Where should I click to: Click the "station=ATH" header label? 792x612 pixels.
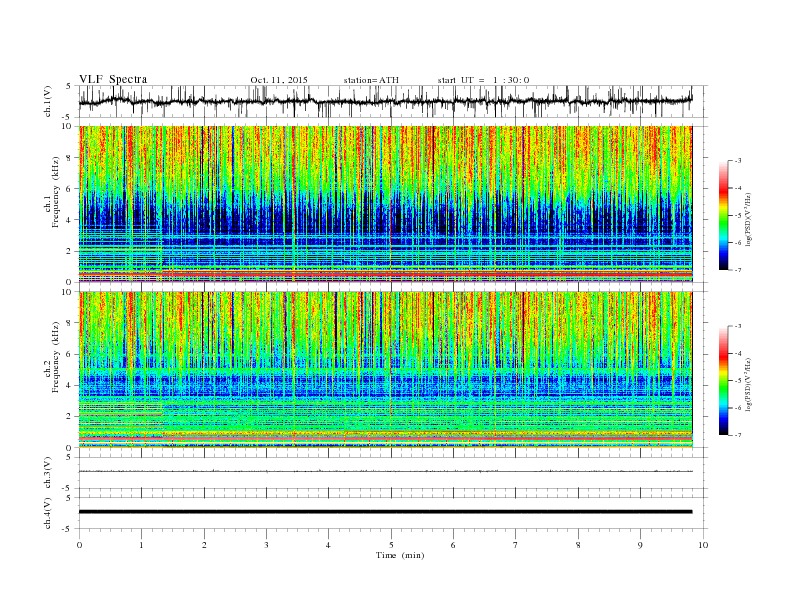[371, 80]
